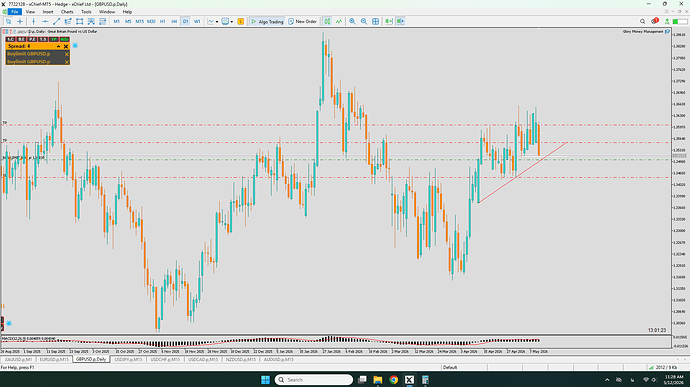Switch to the XAUUSD.p,M1 chart tab

18,360
